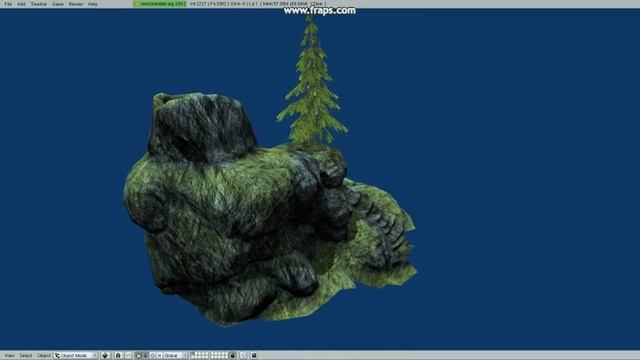The height and width of the screenshot is (360, 640).
Task: Click the lock layers to scene icon
Action: pos(232,356)
